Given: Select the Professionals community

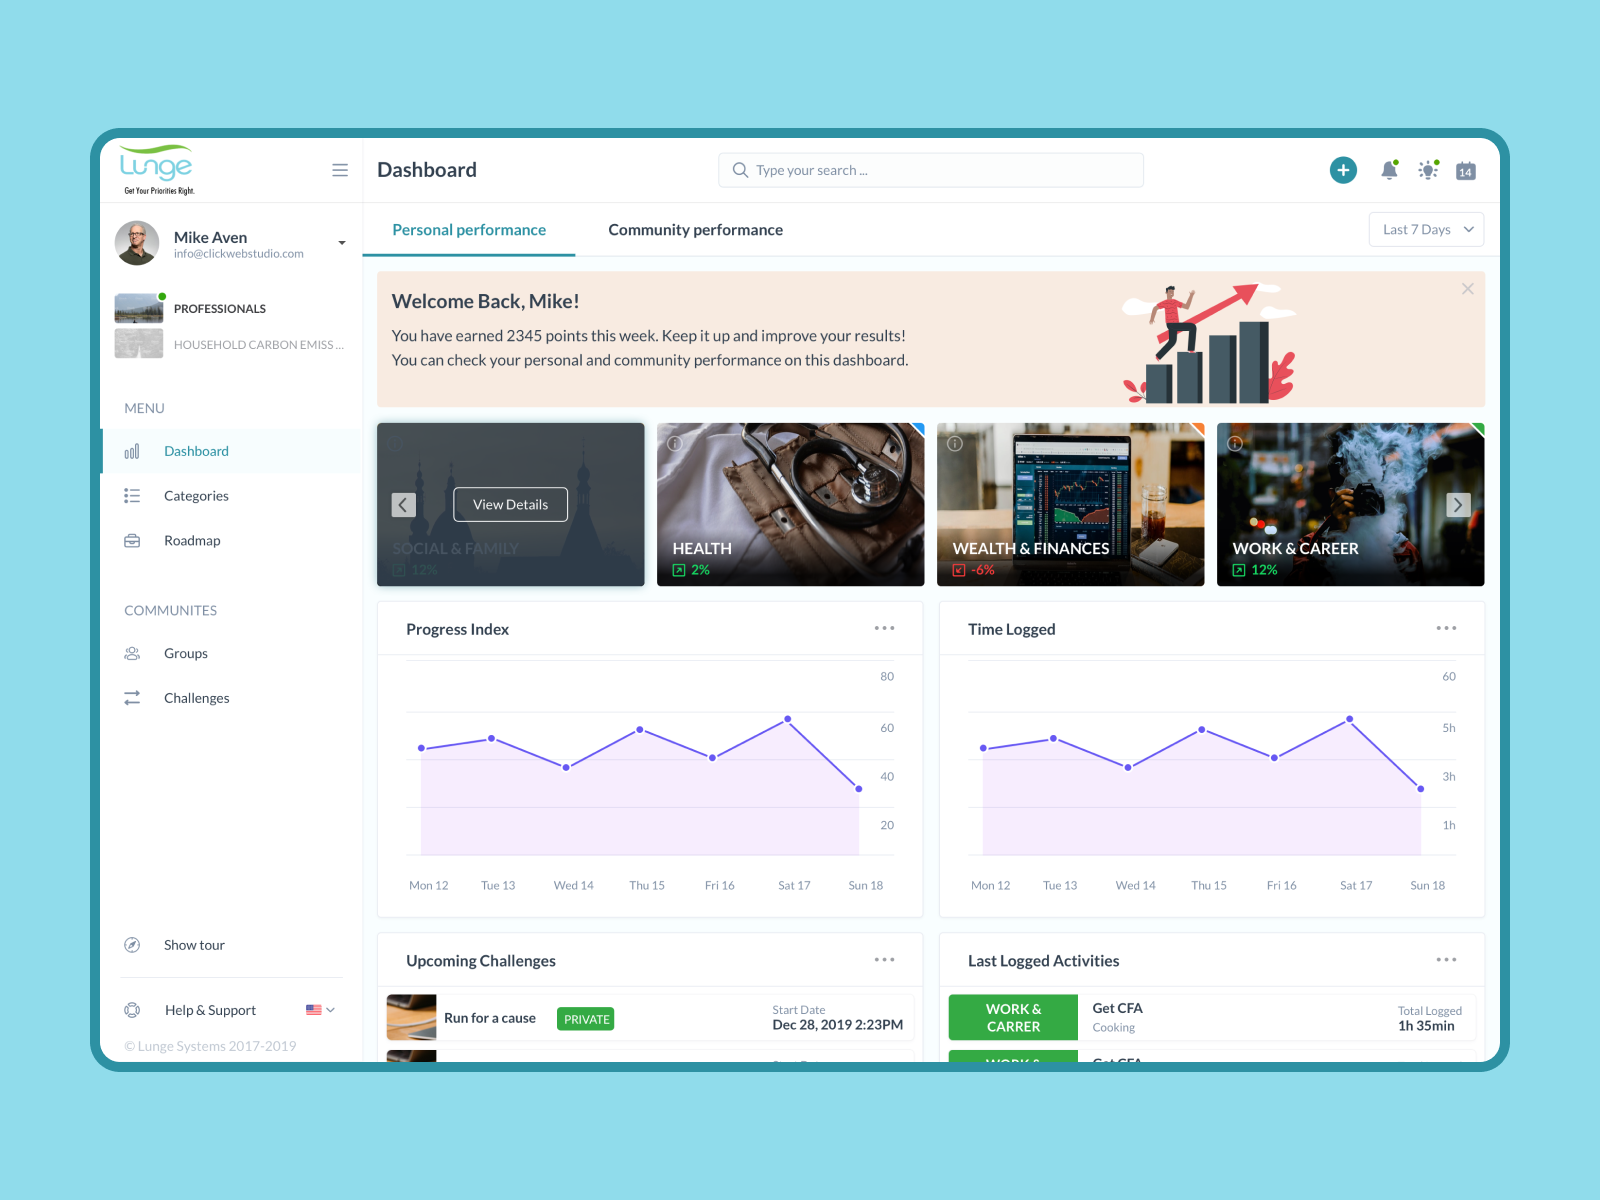Looking at the screenshot, I should [220, 309].
